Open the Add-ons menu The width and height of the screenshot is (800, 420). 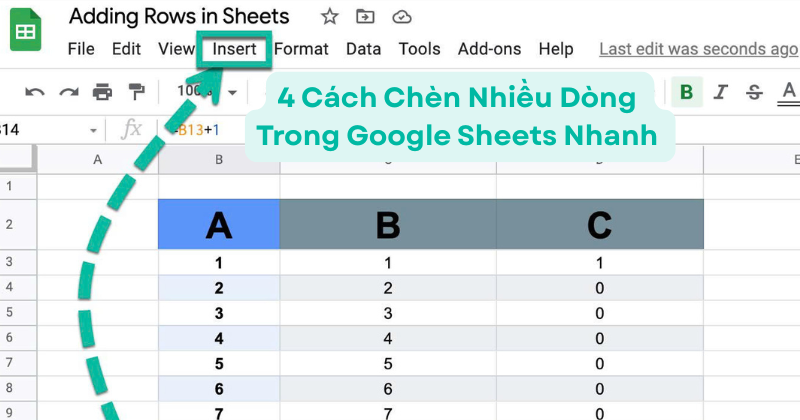tap(489, 49)
